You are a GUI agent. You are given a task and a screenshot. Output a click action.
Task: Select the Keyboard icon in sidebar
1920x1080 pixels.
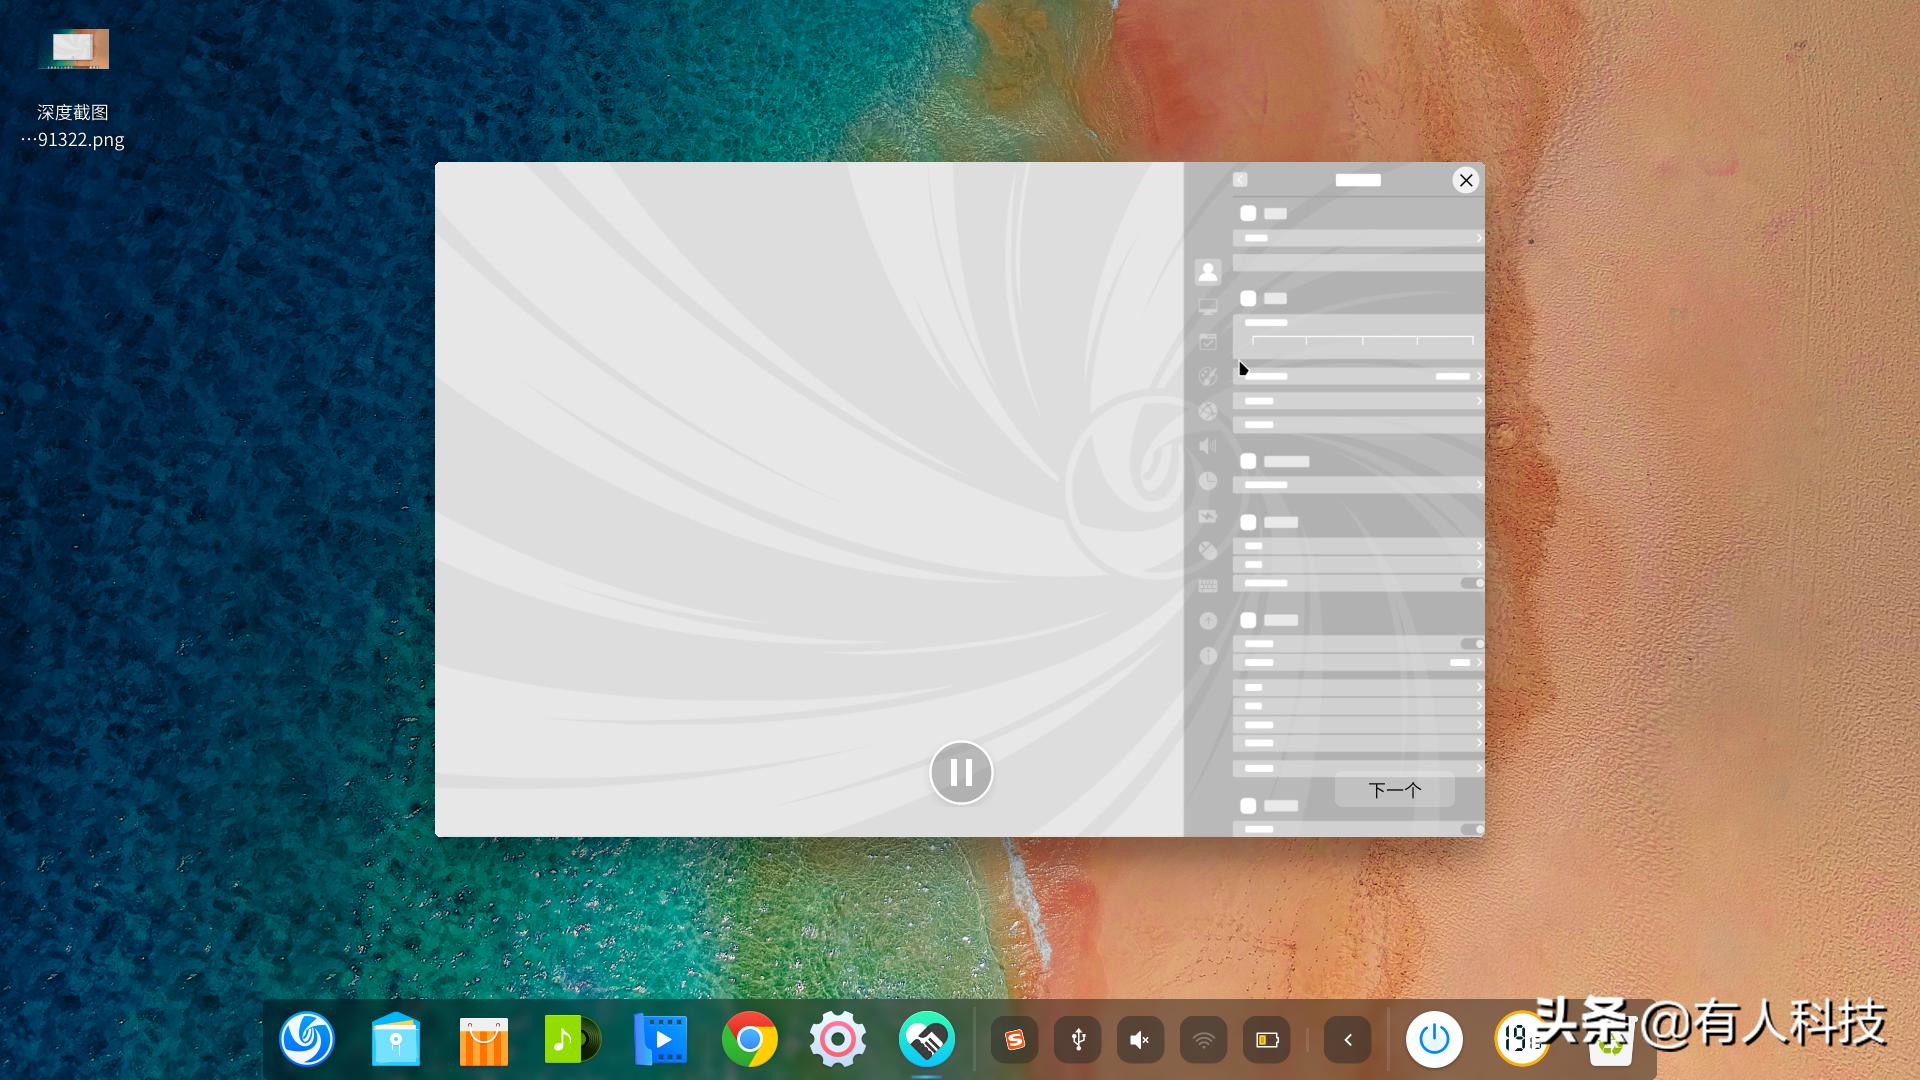pos(1208,586)
